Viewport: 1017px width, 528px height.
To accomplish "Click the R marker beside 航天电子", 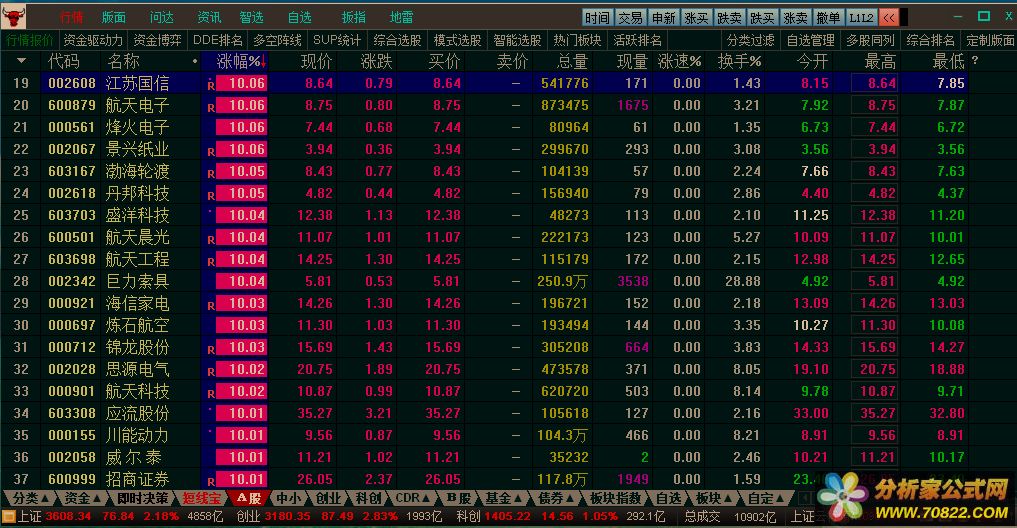I will coord(211,108).
